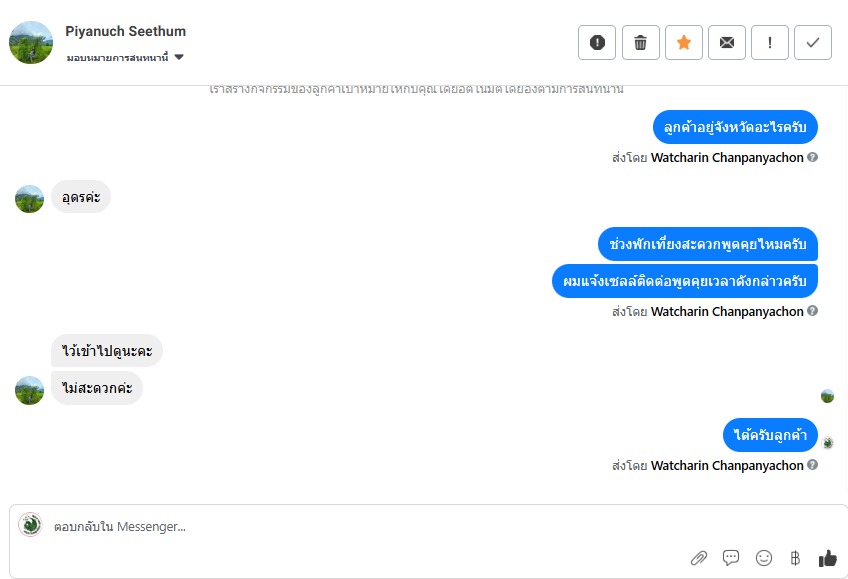Flag conversation with the exclamation mark button
Viewport: 848px width, 579px height.
[x=770, y=42]
